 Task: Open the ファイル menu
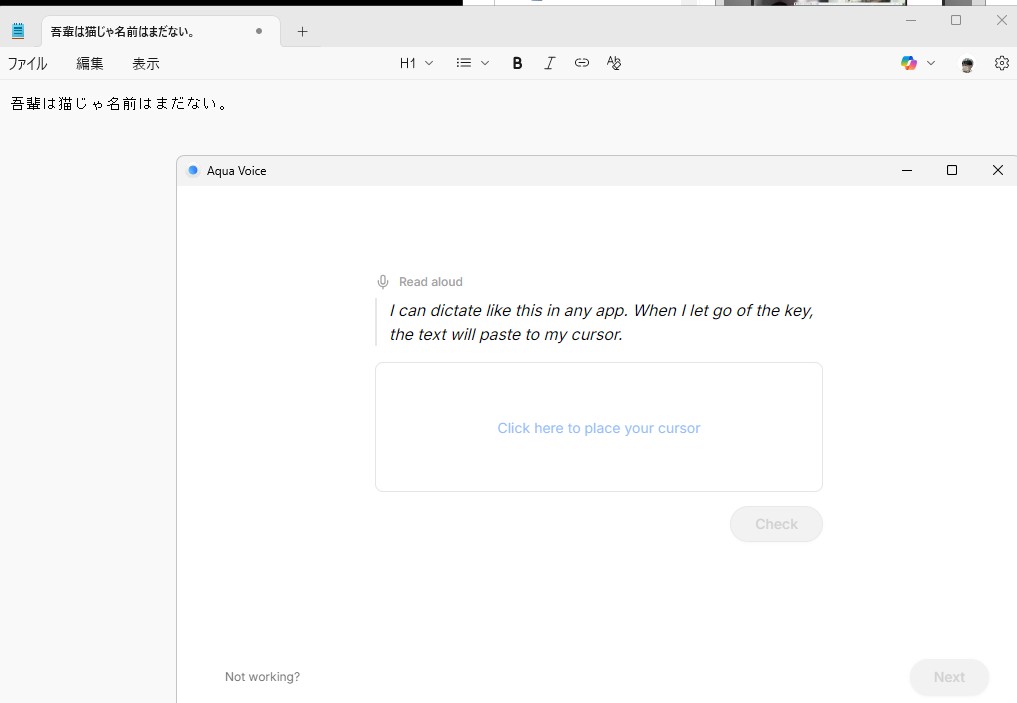[28, 63]
